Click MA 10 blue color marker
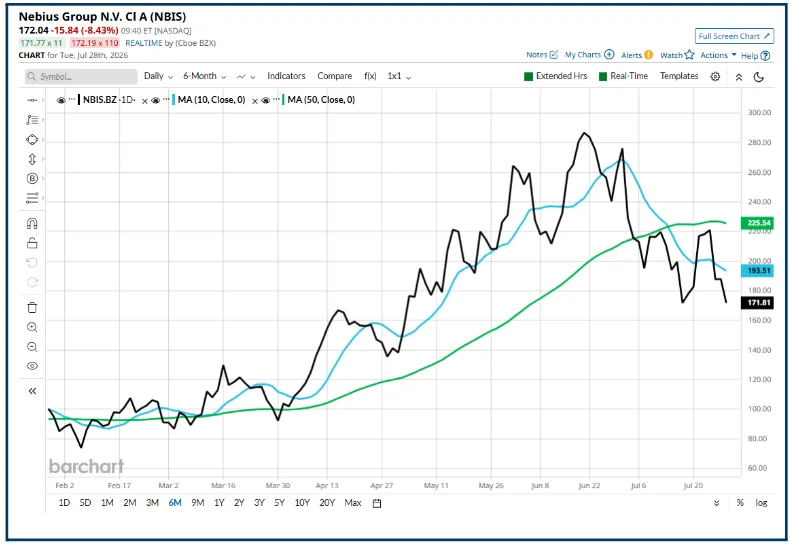Viewport: 791px width, 544px height. tap(174, 100)
